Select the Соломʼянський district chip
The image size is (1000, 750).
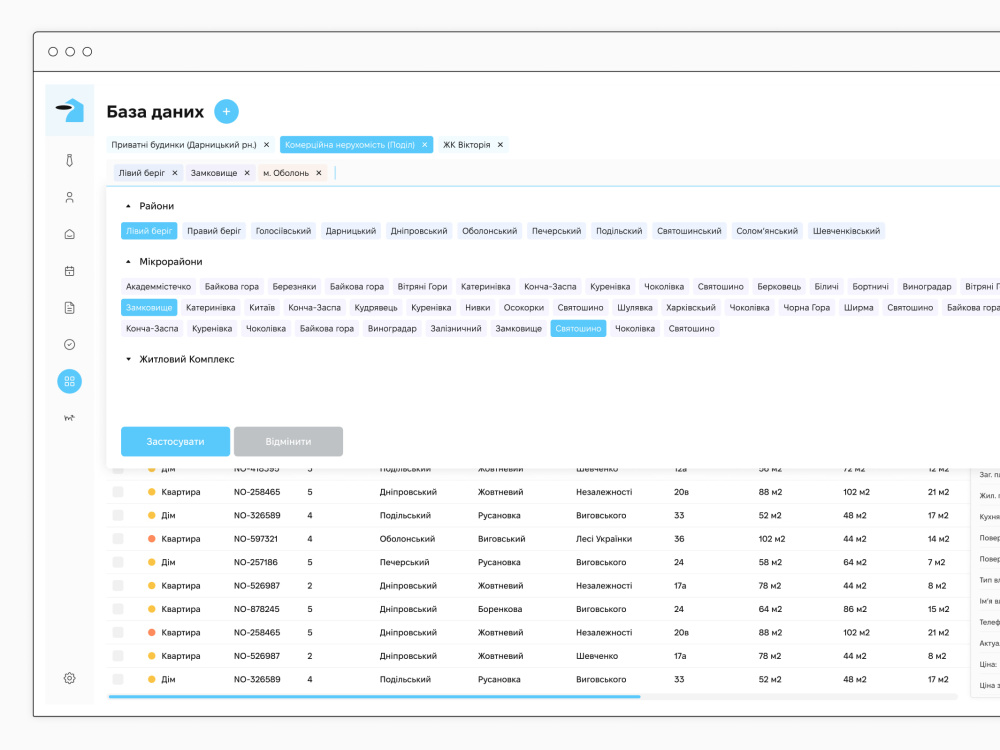coord(767,231)
